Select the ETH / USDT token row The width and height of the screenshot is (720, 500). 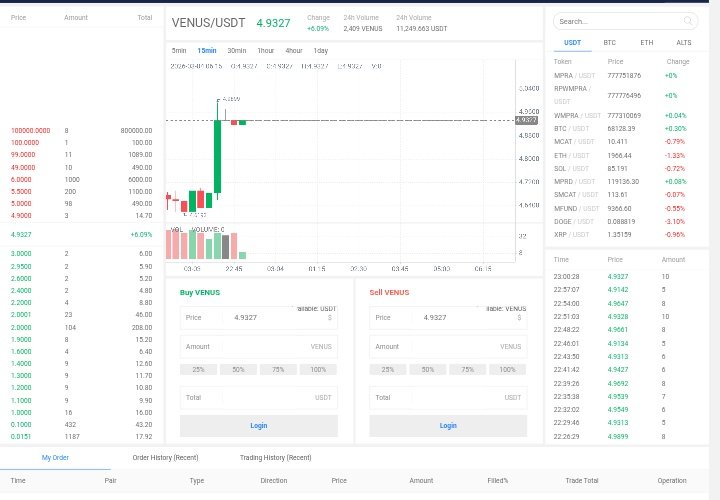tap(625, 156)
